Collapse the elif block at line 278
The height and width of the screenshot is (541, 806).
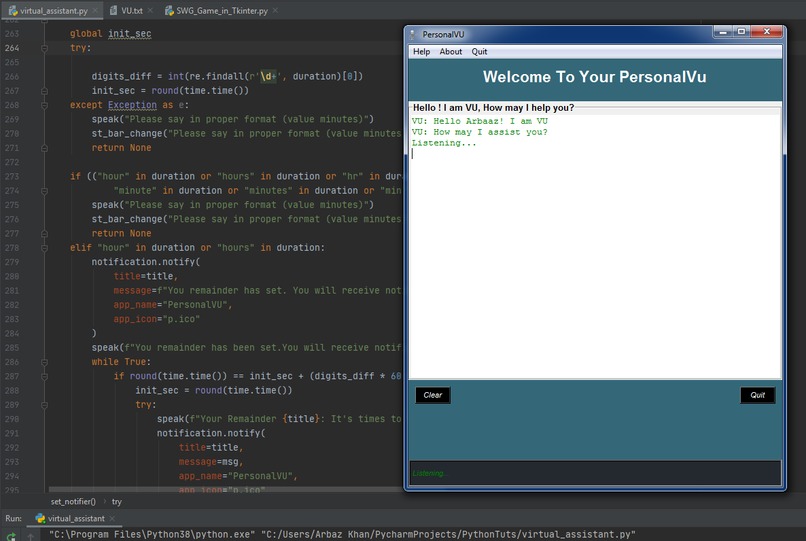pyautogui.click(x=44, y=248)
